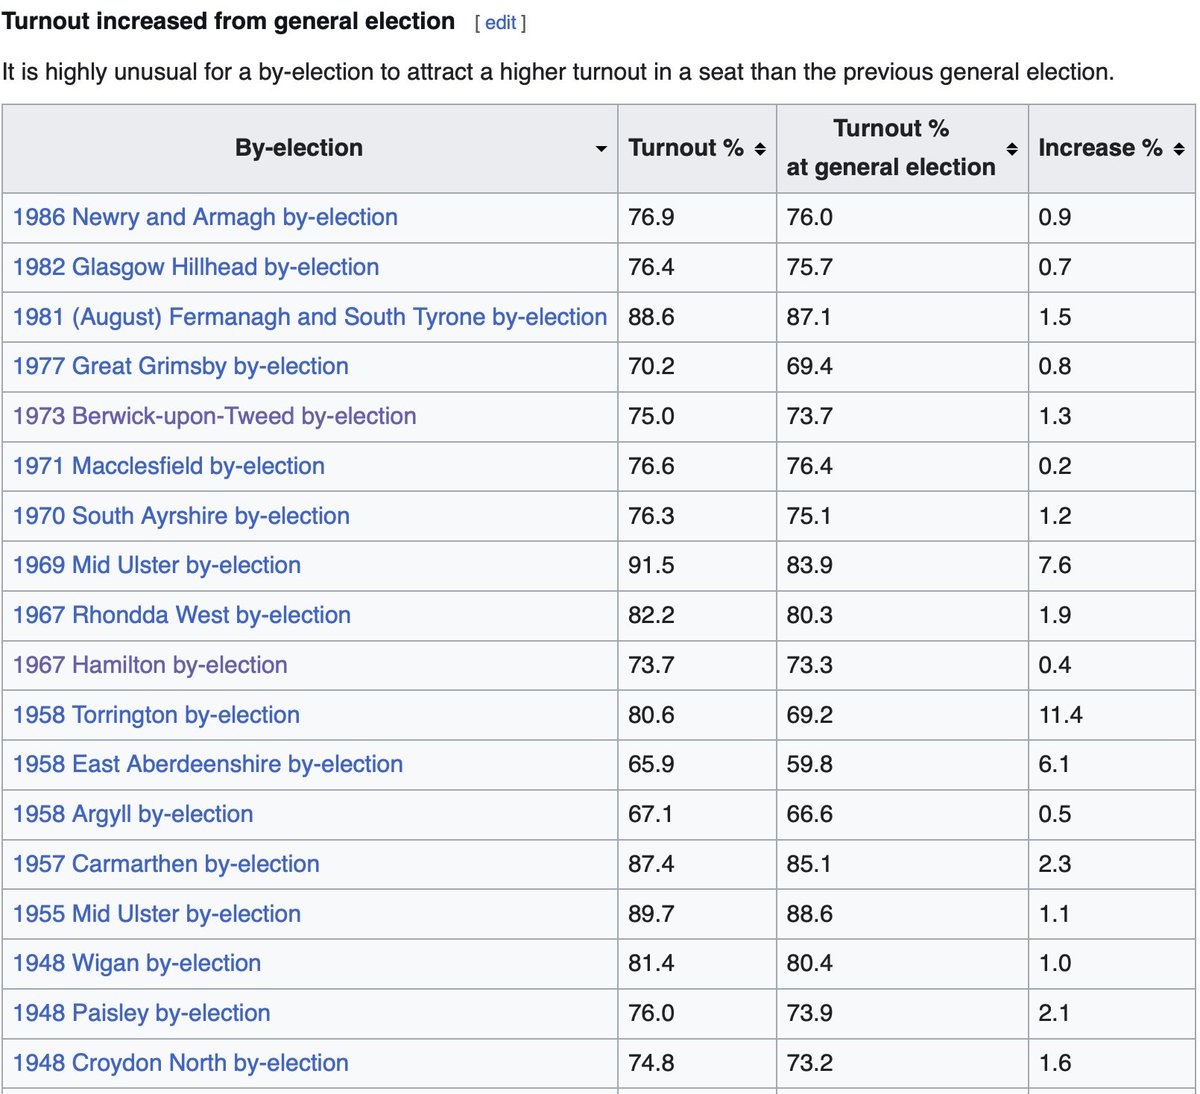1200x1094 pixels.
Task: Click the edit link beside section heading
Action: pos(501,22)
